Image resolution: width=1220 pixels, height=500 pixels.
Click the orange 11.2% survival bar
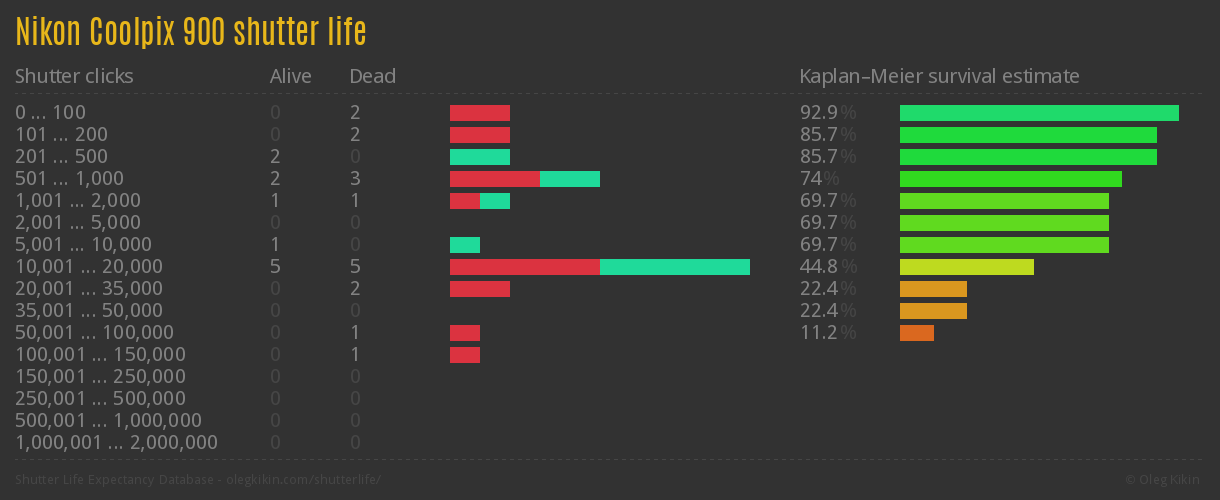(917, 333)
